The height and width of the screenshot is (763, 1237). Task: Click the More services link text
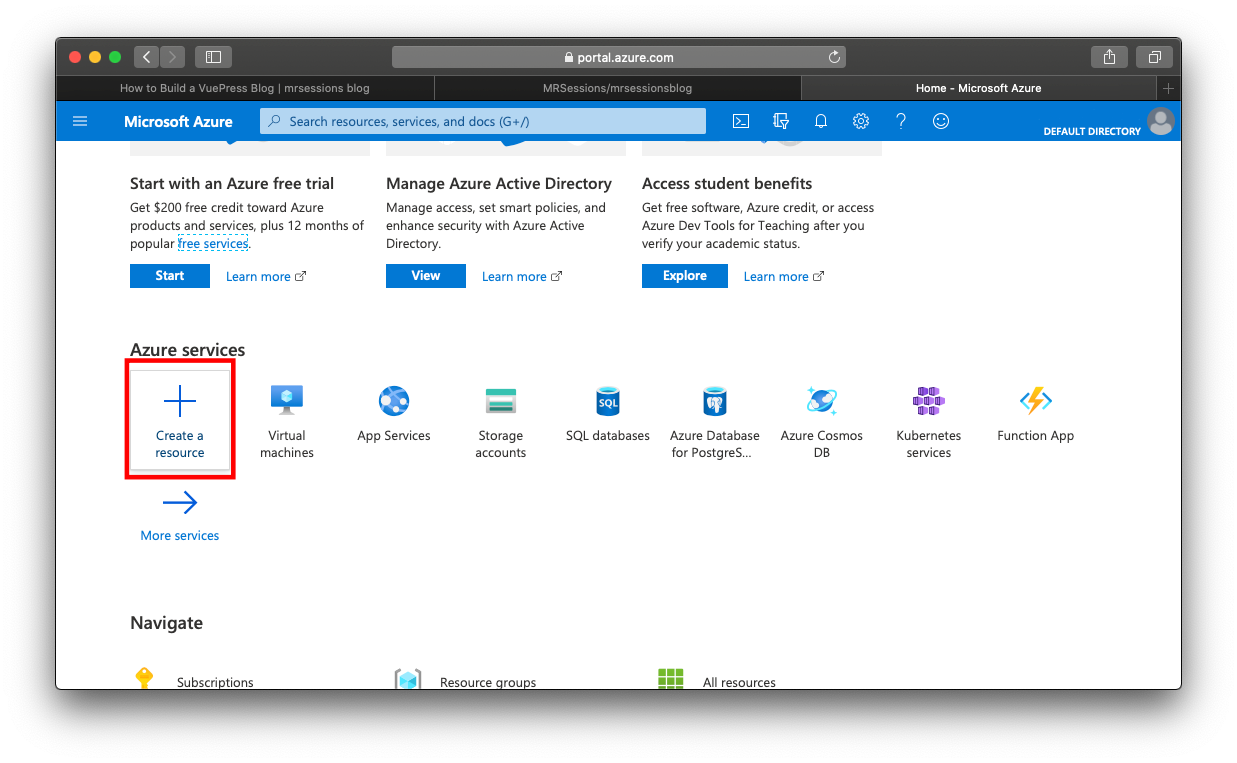[180, 536]
